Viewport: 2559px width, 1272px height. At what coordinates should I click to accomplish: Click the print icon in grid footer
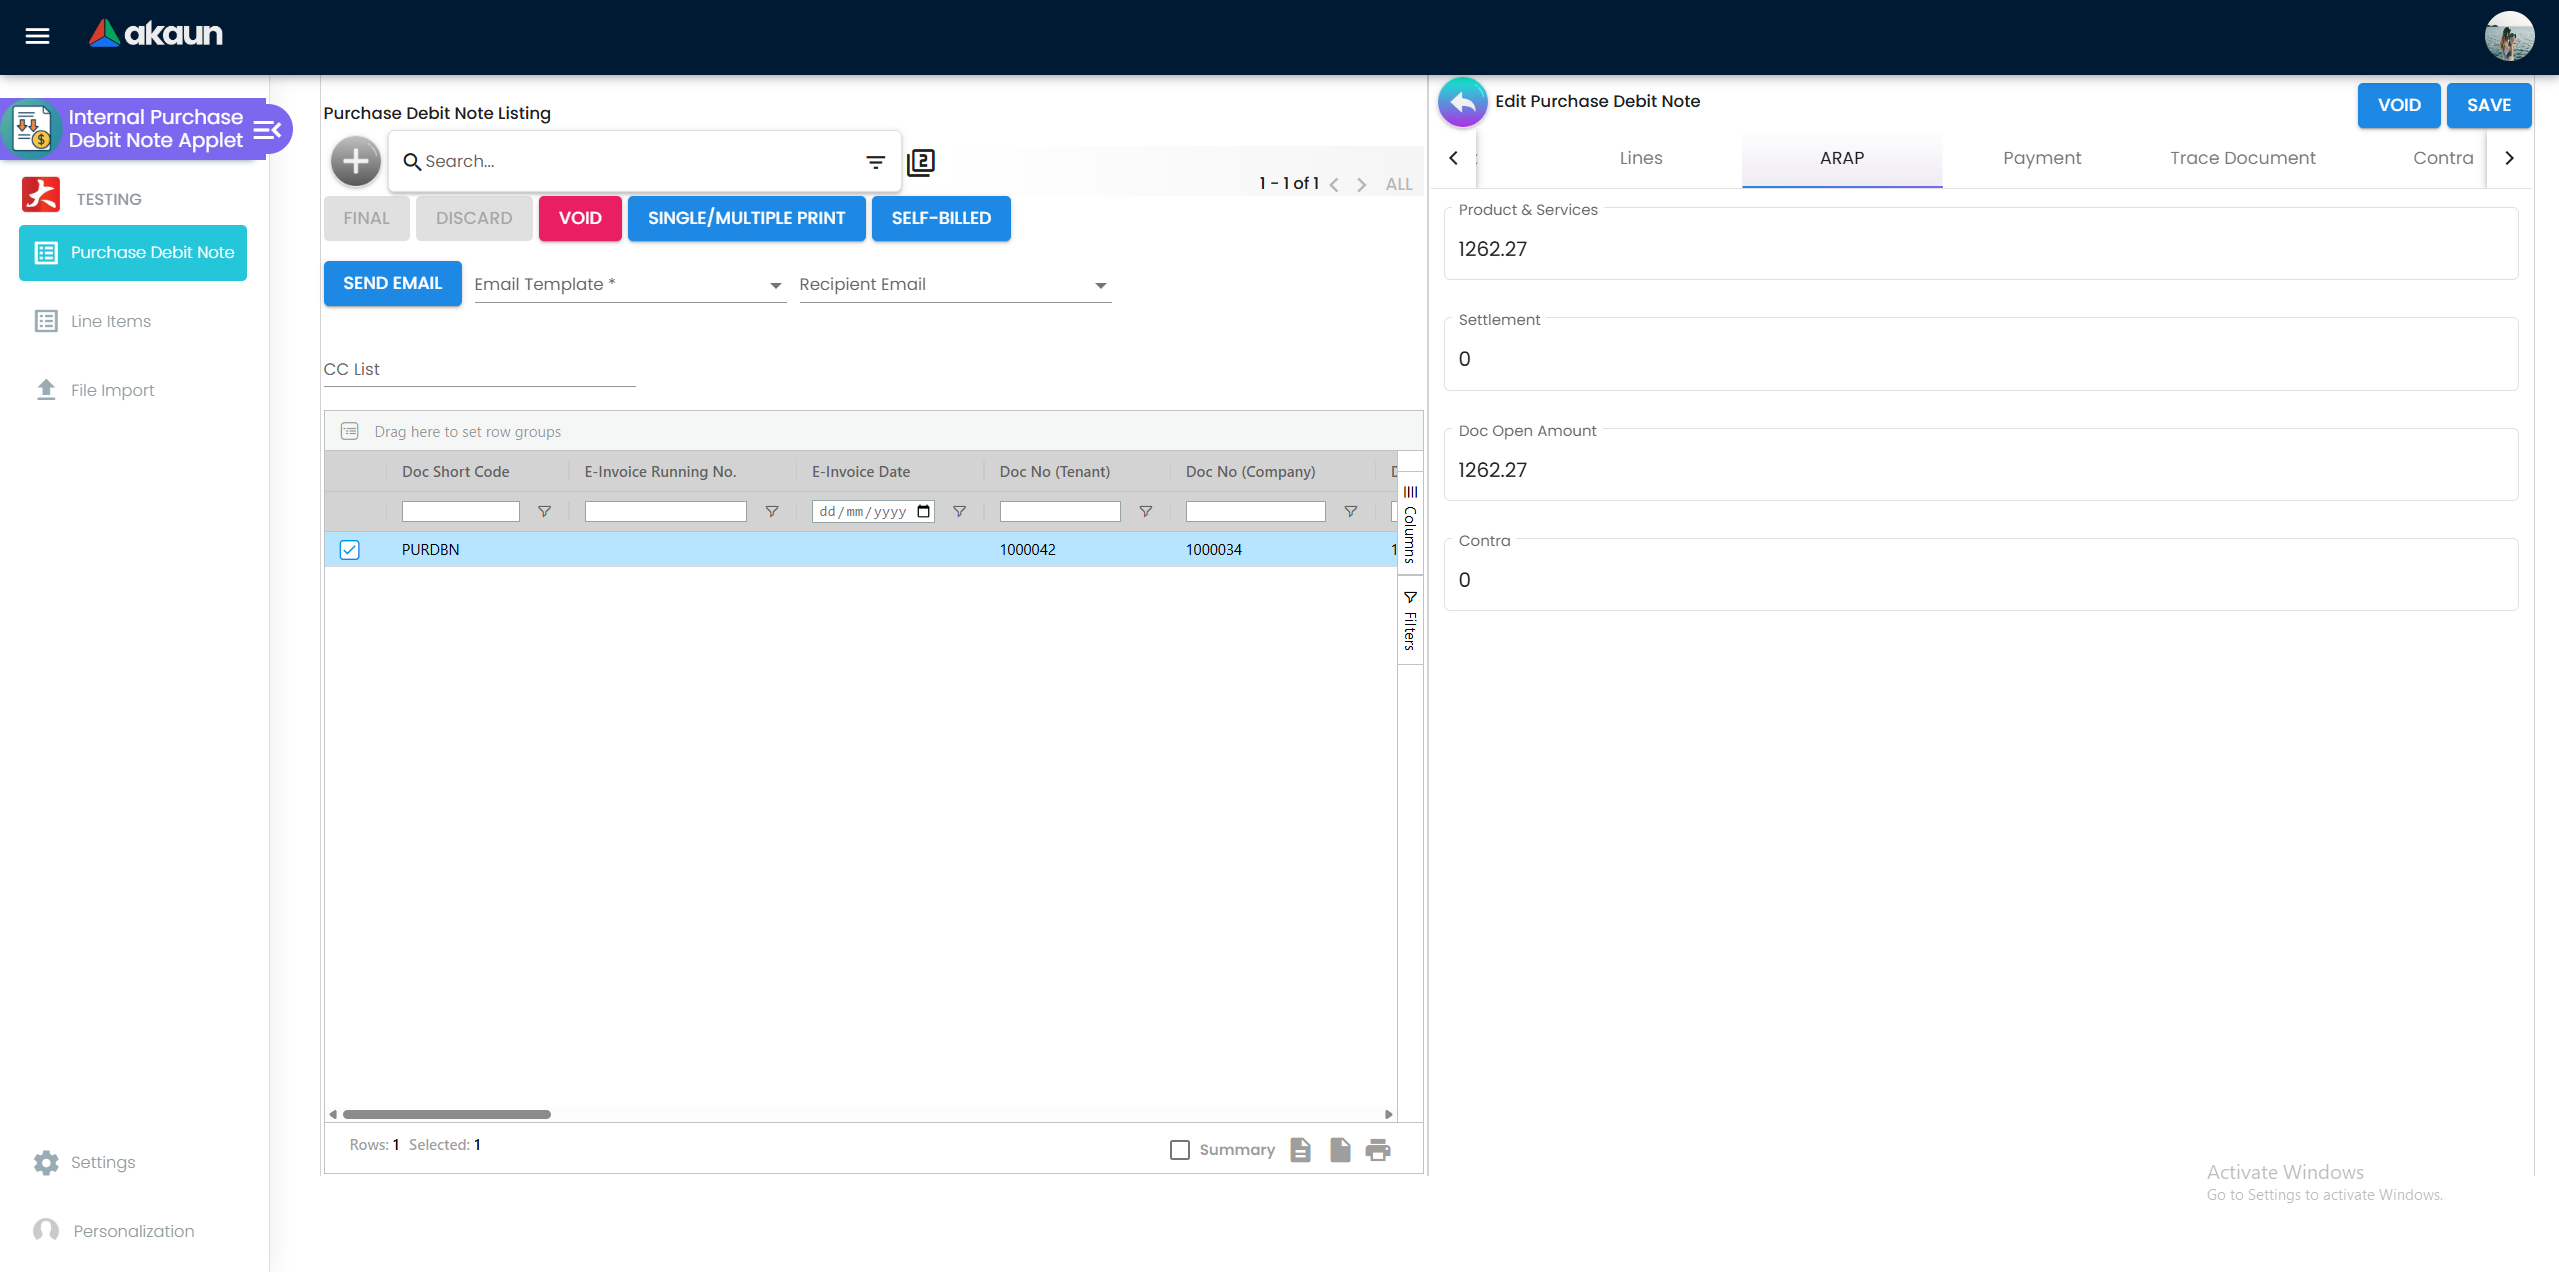(x=1378, y=1150)
